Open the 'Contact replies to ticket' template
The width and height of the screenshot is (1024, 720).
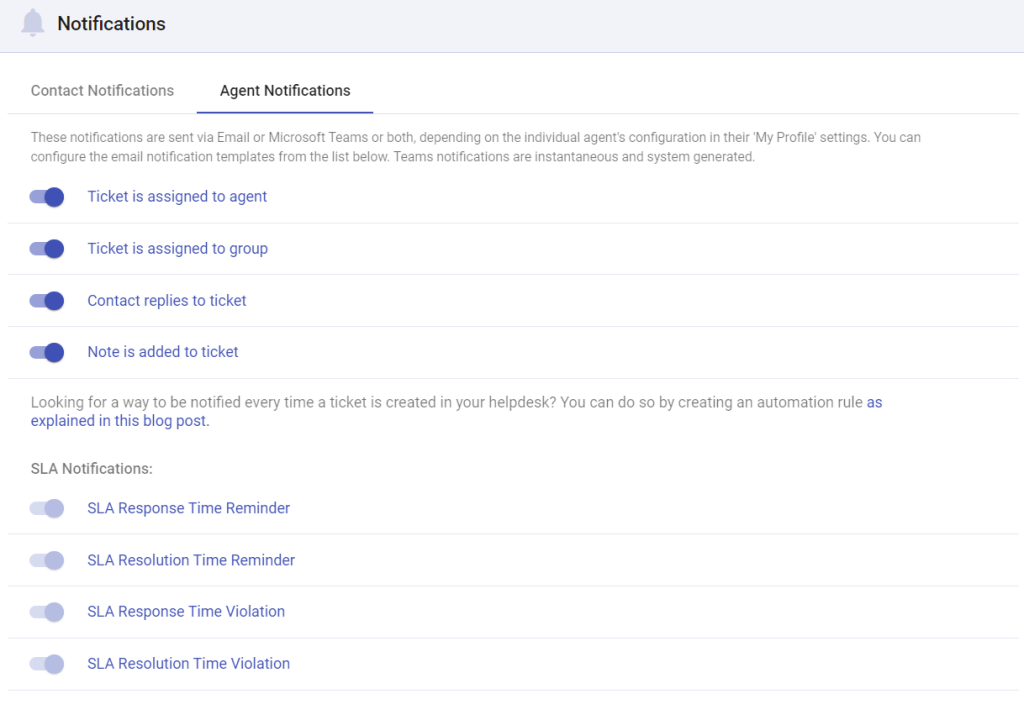coord(166,300)
